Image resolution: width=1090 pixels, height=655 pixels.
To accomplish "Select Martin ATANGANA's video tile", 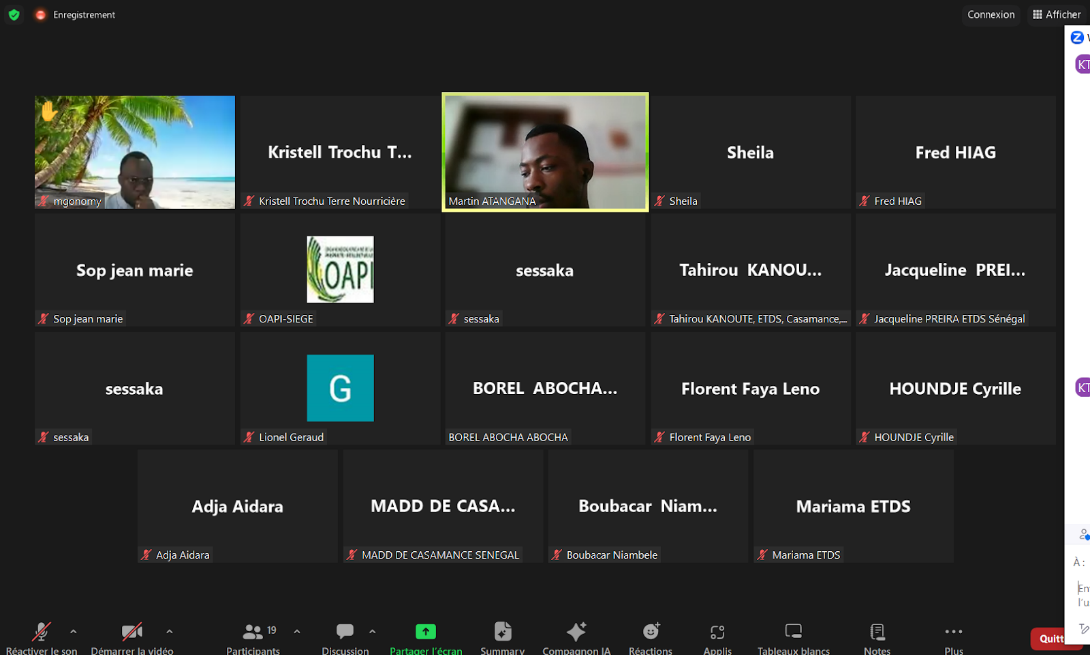I will tap(544, 152).
